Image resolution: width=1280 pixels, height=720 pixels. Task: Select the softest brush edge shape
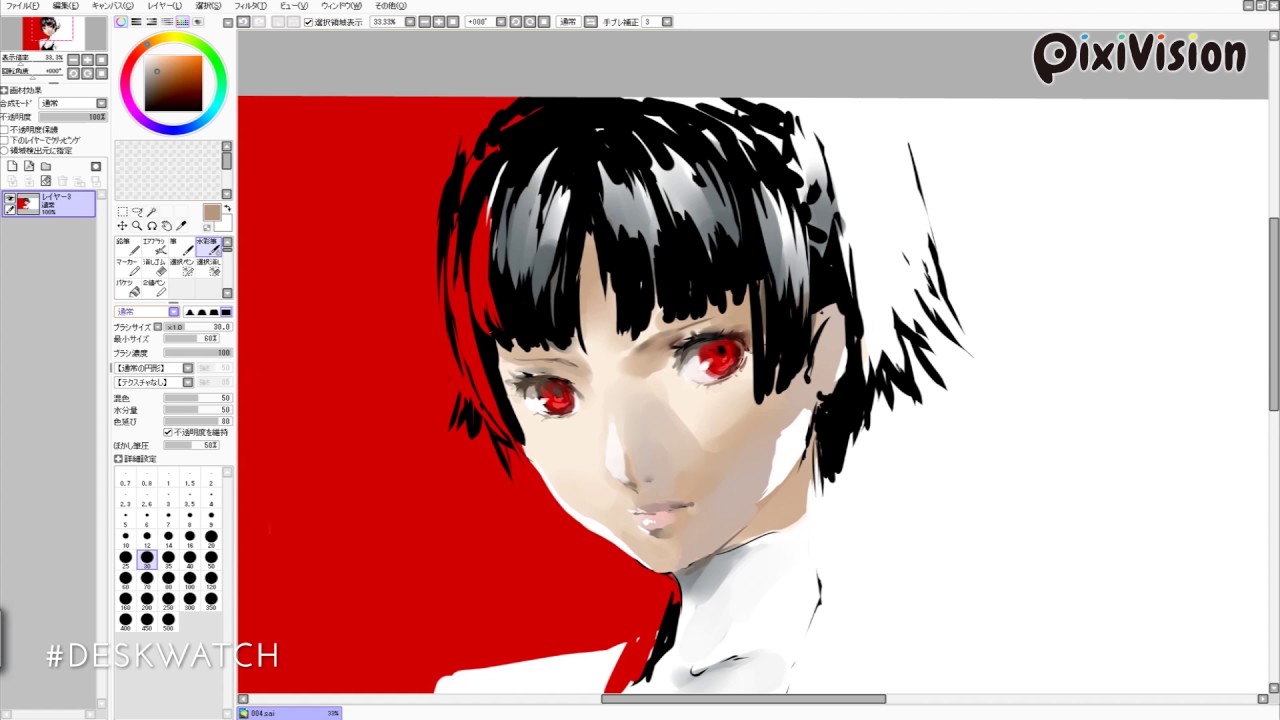coord(190,312)
